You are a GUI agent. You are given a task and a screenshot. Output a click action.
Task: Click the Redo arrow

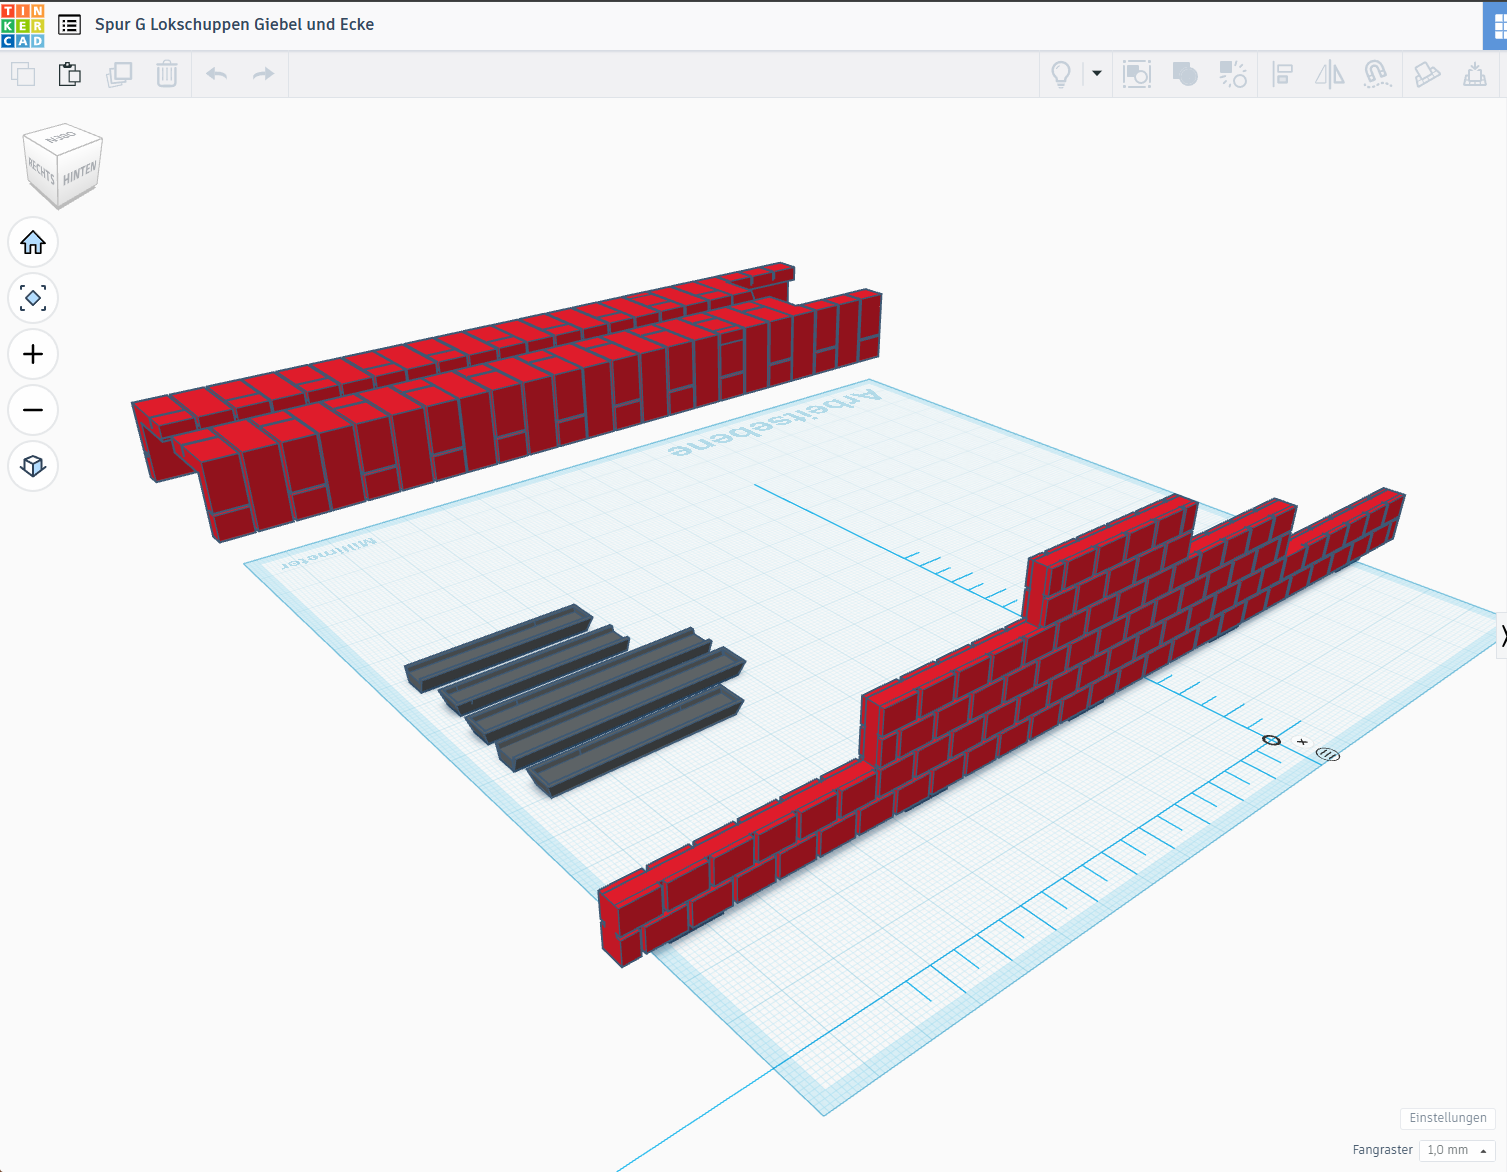(x=263, y=74)
